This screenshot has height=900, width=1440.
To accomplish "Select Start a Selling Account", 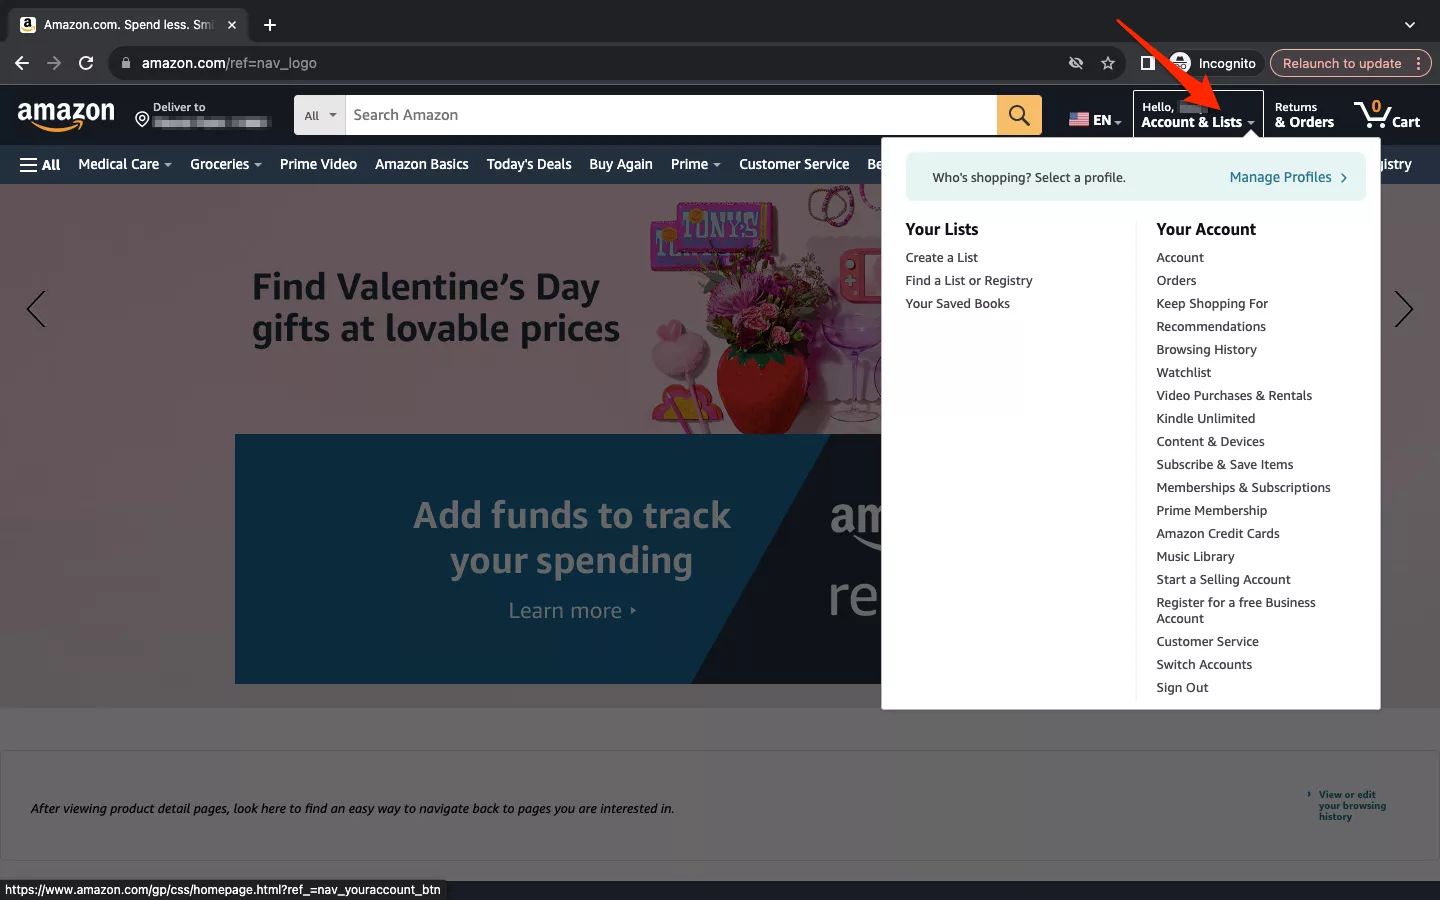I will (x=1223, y=580).
